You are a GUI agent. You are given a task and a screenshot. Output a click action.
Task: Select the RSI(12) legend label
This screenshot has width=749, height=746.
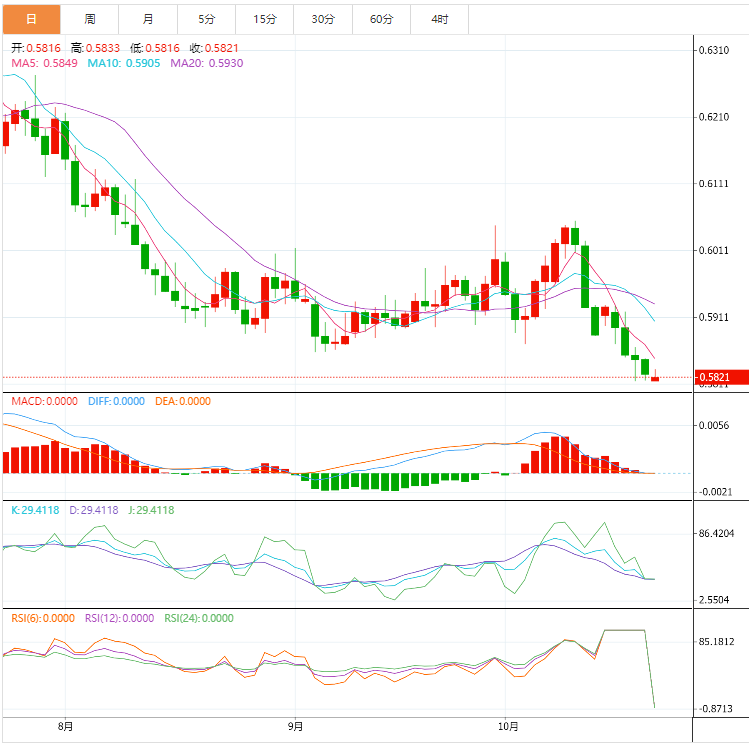119,618
